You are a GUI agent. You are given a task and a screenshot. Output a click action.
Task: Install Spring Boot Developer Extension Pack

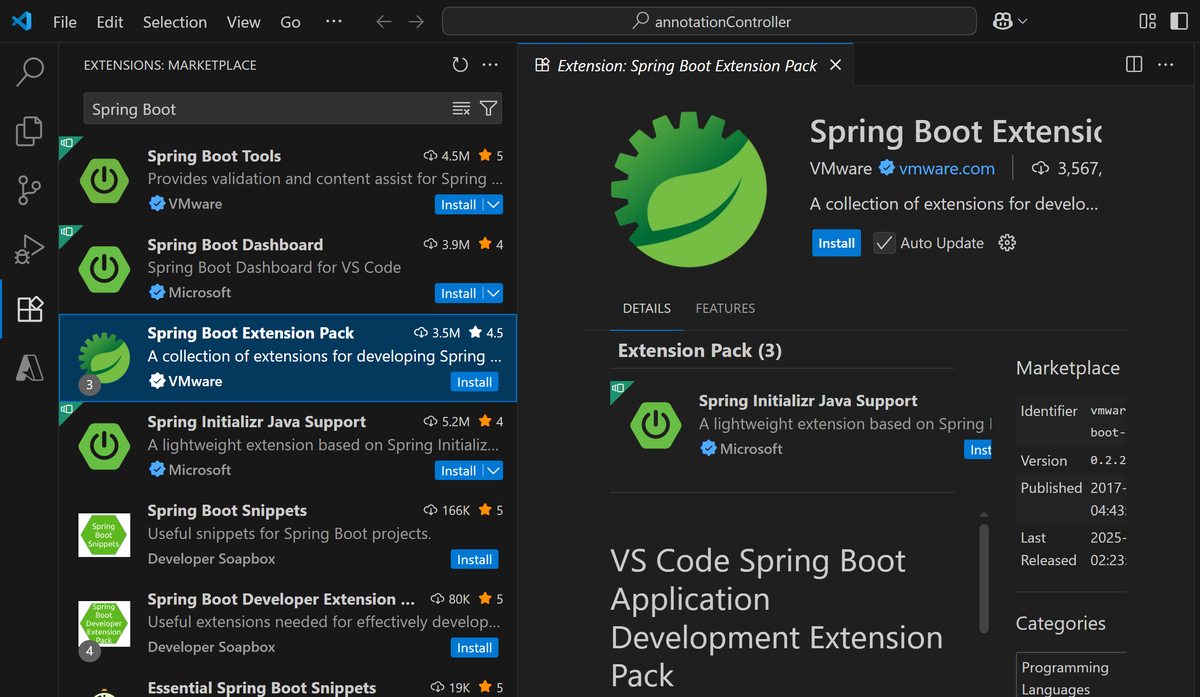click(x=474, y=648)
